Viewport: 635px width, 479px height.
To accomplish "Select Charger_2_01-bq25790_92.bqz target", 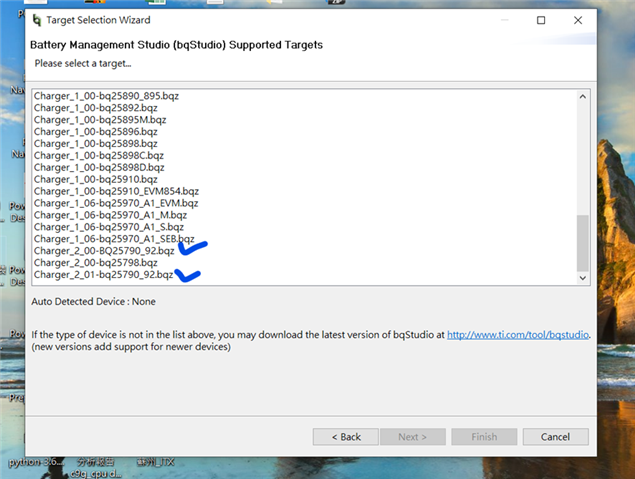I will [x=104, y=275].
